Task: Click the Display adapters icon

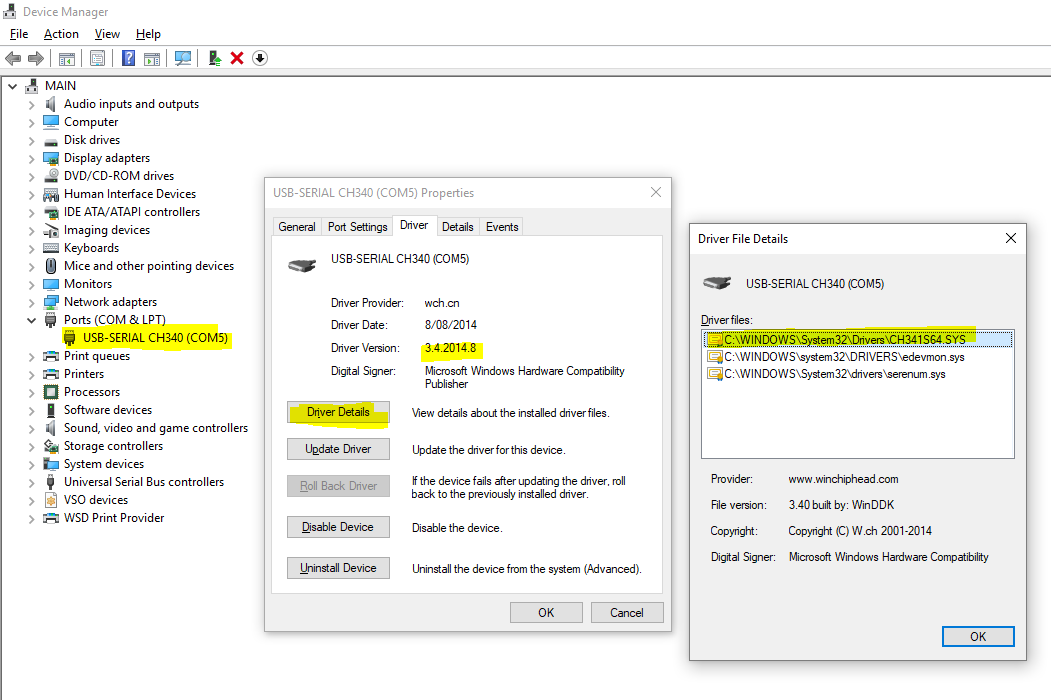Action: point(51,158)
